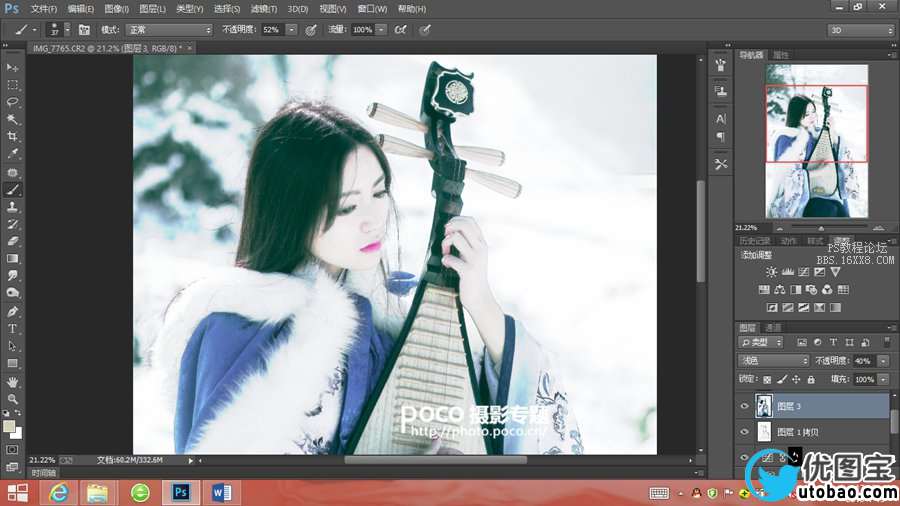Select the Rectangular Marquee tool

(x=12, y=85)
